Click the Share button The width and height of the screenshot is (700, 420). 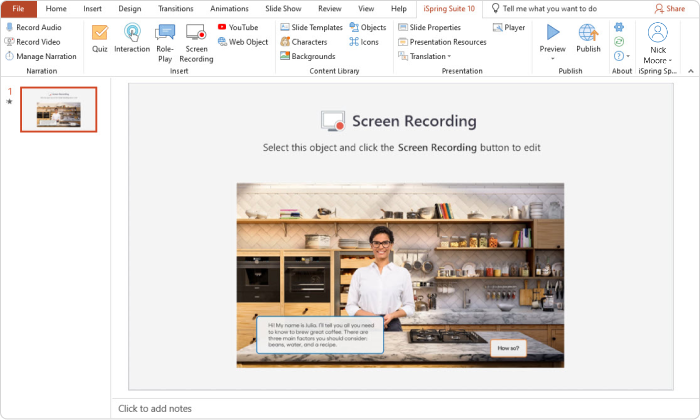click(670, 8)
